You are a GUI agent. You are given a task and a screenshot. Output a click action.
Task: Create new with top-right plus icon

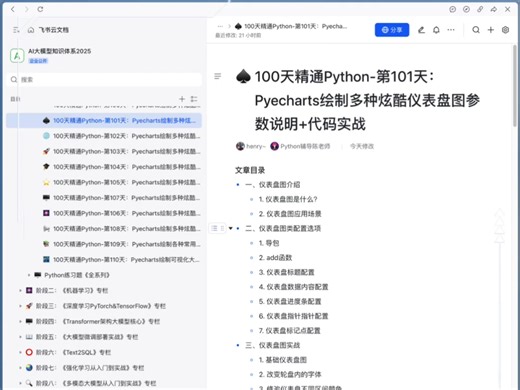491,30
